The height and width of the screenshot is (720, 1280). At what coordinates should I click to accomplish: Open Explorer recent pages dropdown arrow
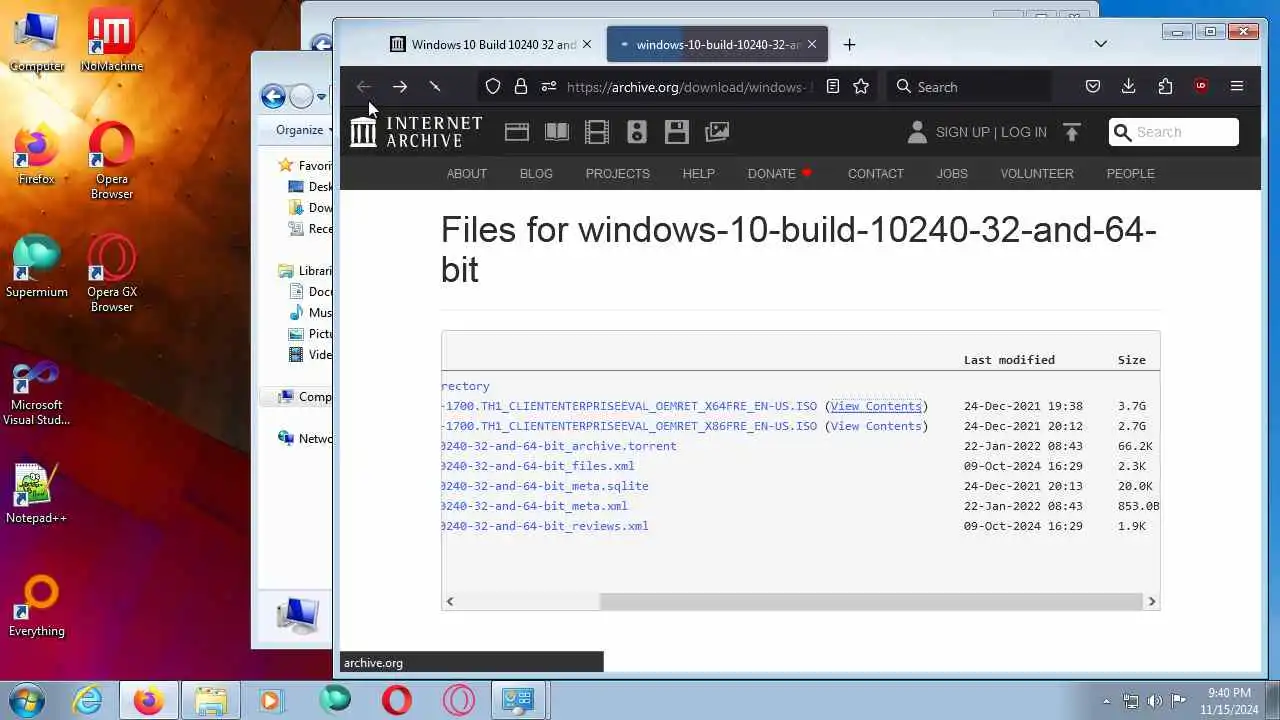(x=321, y=97)
